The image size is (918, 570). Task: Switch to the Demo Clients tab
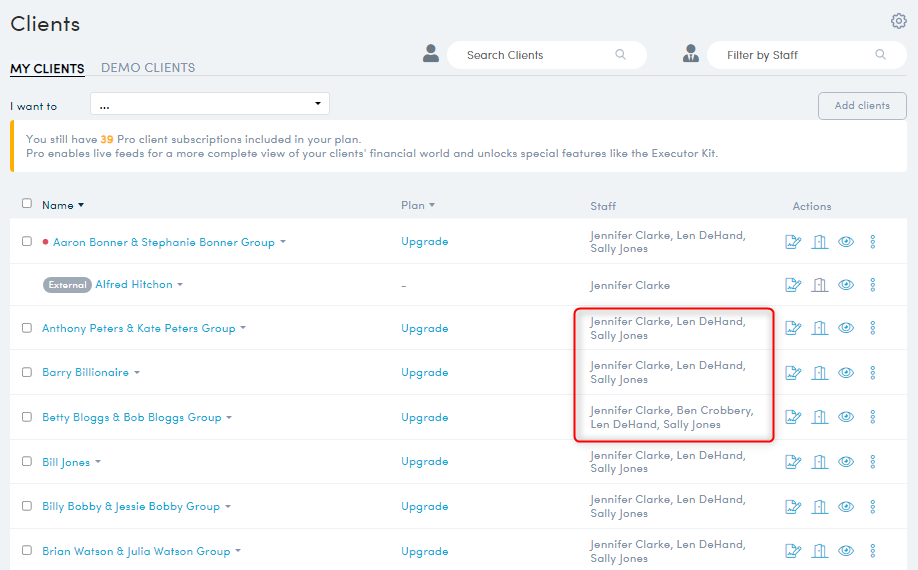click(148, 68)
